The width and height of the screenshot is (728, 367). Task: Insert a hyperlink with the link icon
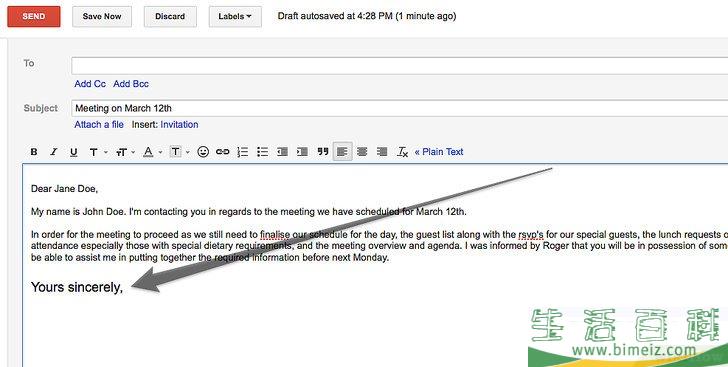(222, 152)
